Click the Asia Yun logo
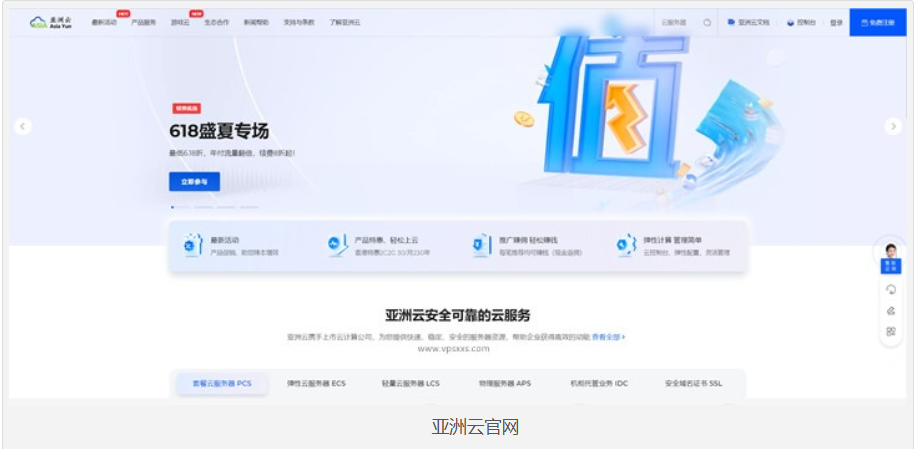 tap(50, 21)
